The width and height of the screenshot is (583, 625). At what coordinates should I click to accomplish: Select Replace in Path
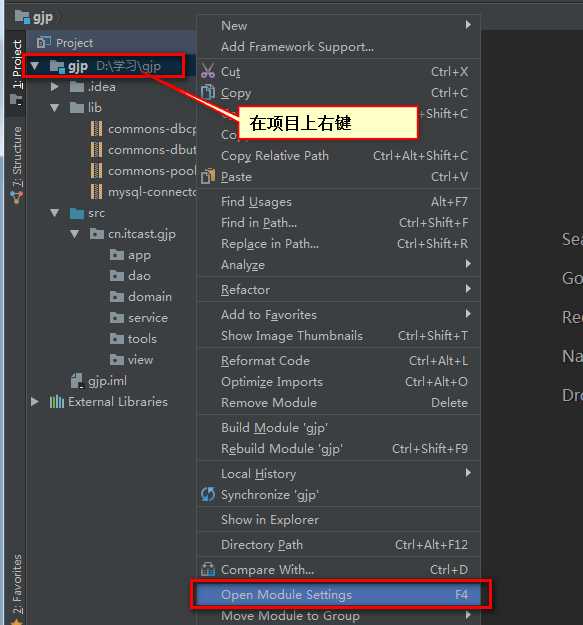340,244
